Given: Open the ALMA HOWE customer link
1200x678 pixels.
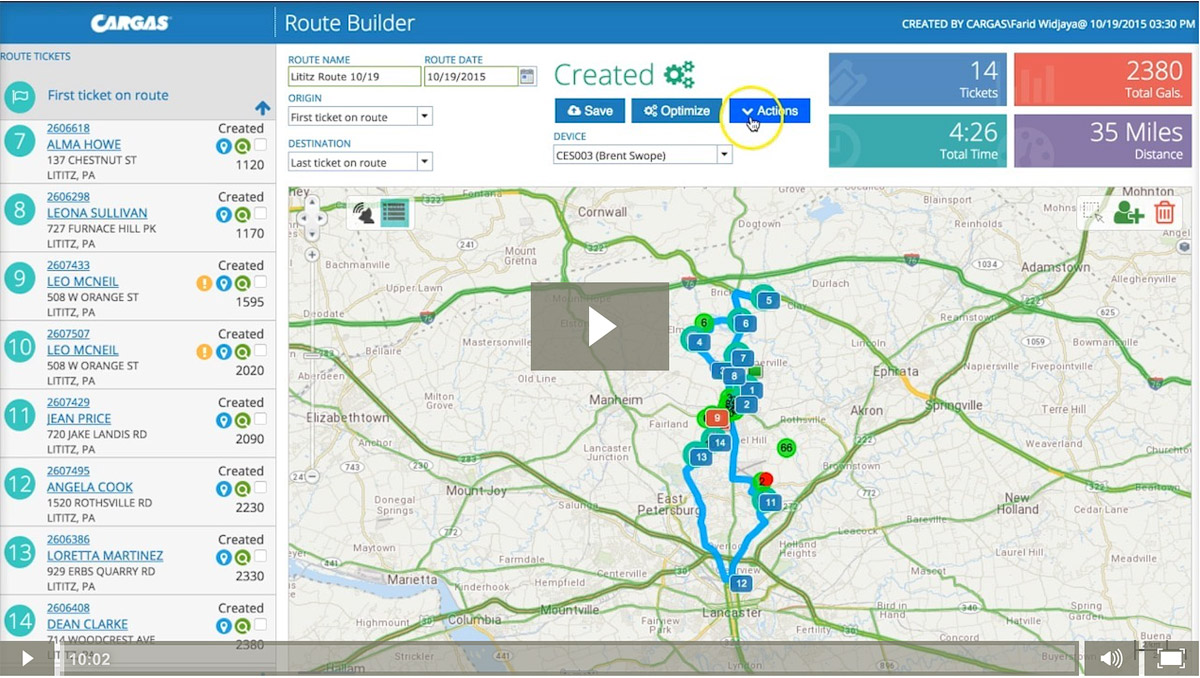Looking at the screenshot, I should 84,144.
